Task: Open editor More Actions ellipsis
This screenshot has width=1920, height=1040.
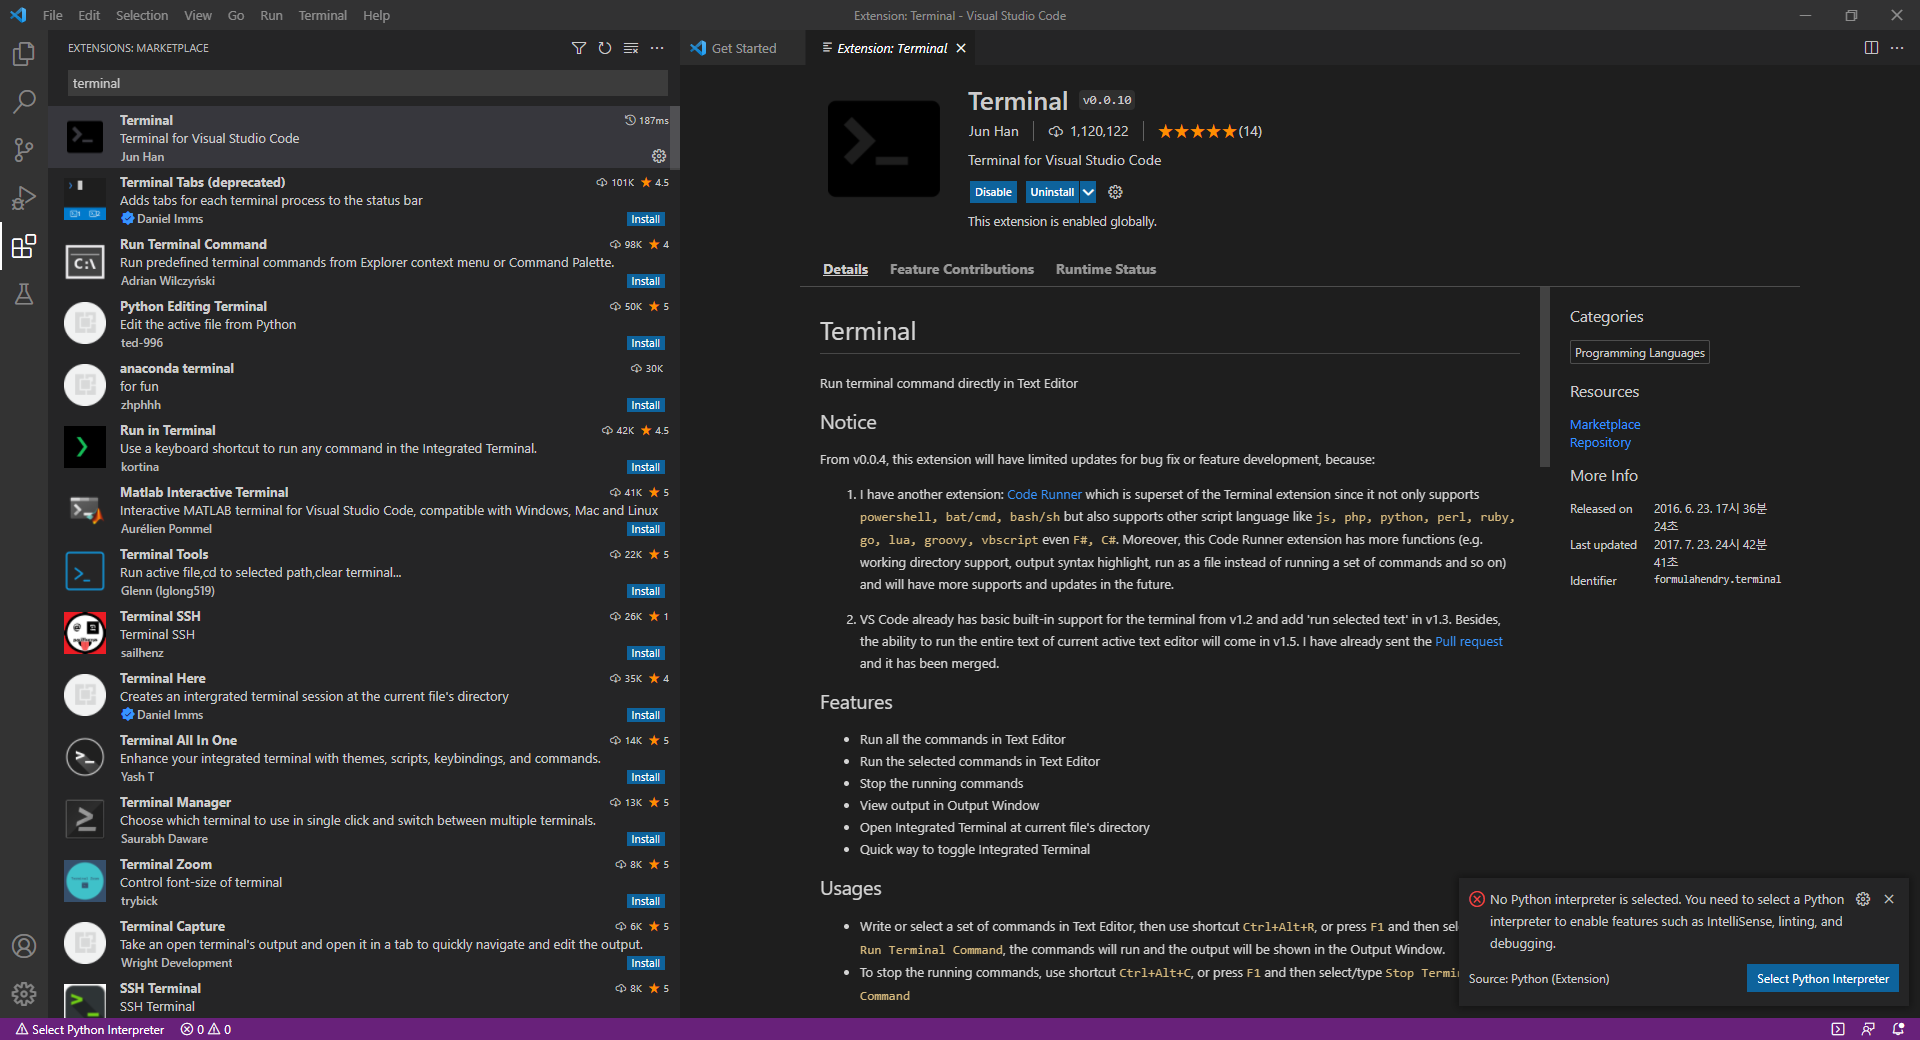Action: pos(1897,48)
